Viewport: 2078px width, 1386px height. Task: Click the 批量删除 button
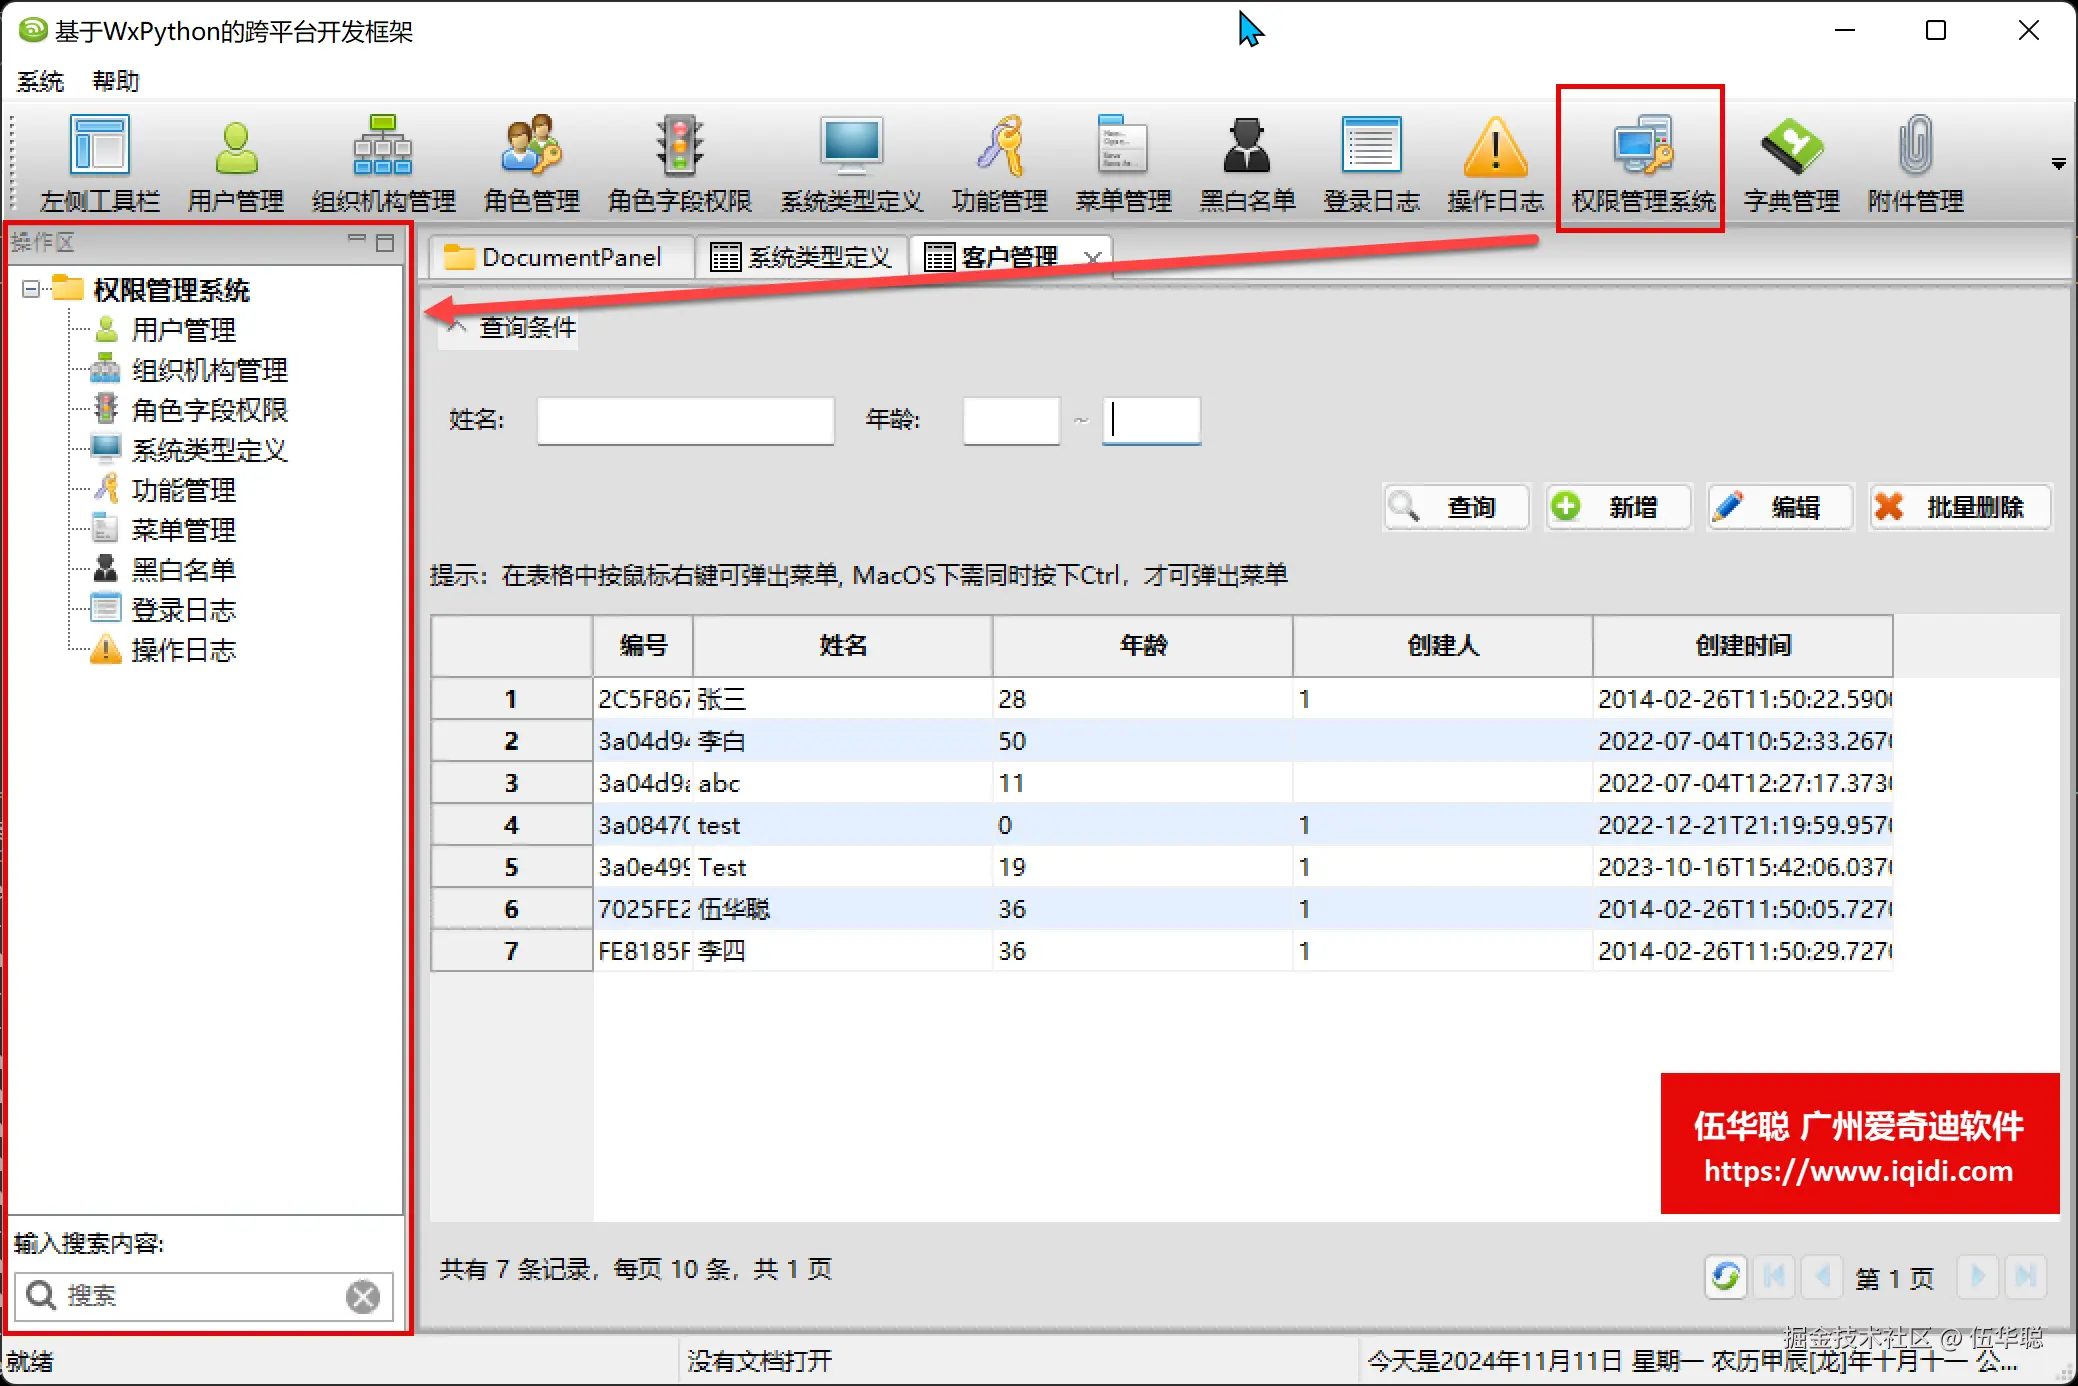point(1959,507)
